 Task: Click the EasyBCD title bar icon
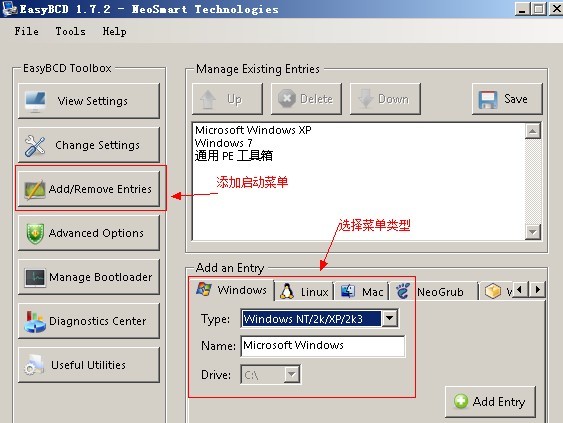click(9, 9)
